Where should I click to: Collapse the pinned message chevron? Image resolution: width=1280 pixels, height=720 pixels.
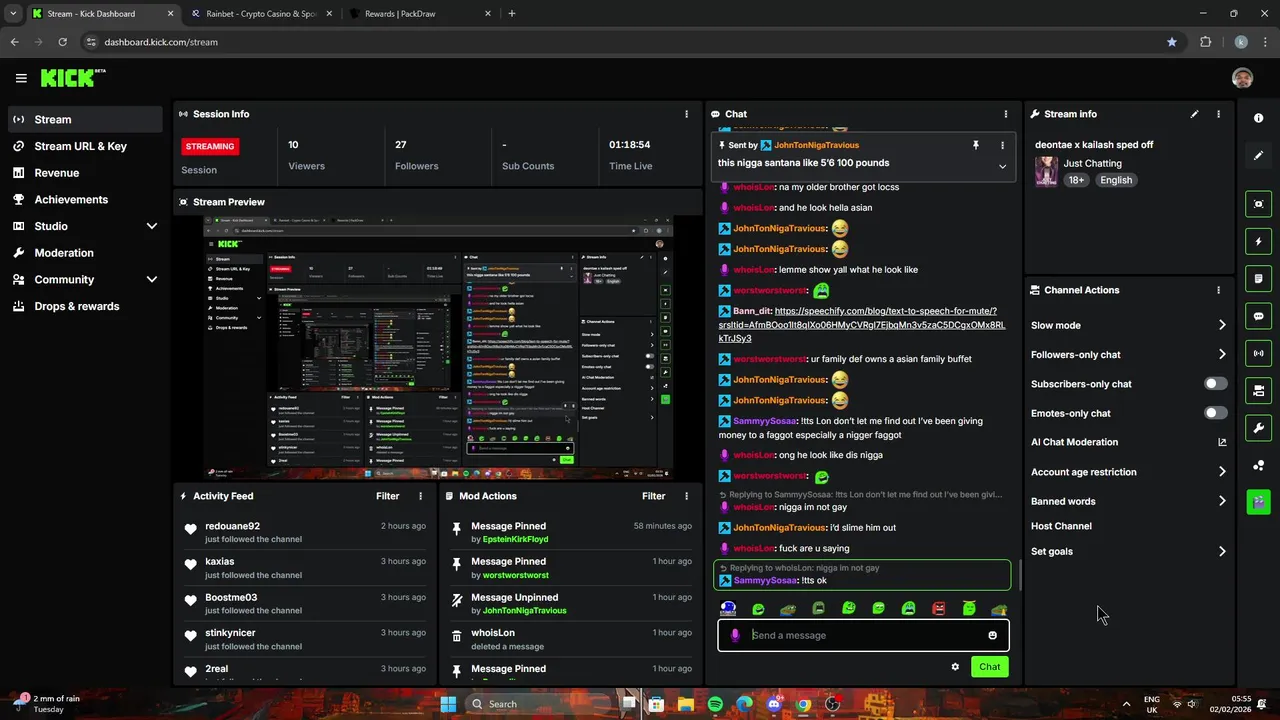point(1002,167)
